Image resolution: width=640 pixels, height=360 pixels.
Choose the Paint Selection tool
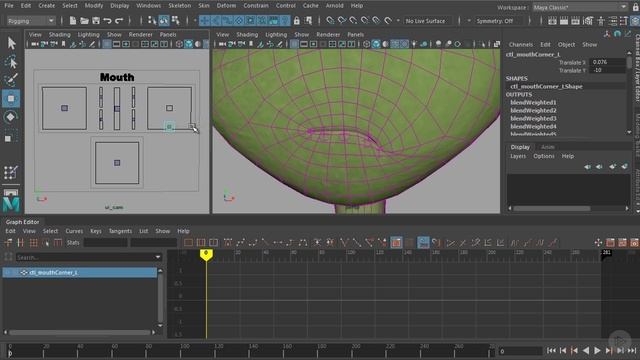[x=11, y=80]
